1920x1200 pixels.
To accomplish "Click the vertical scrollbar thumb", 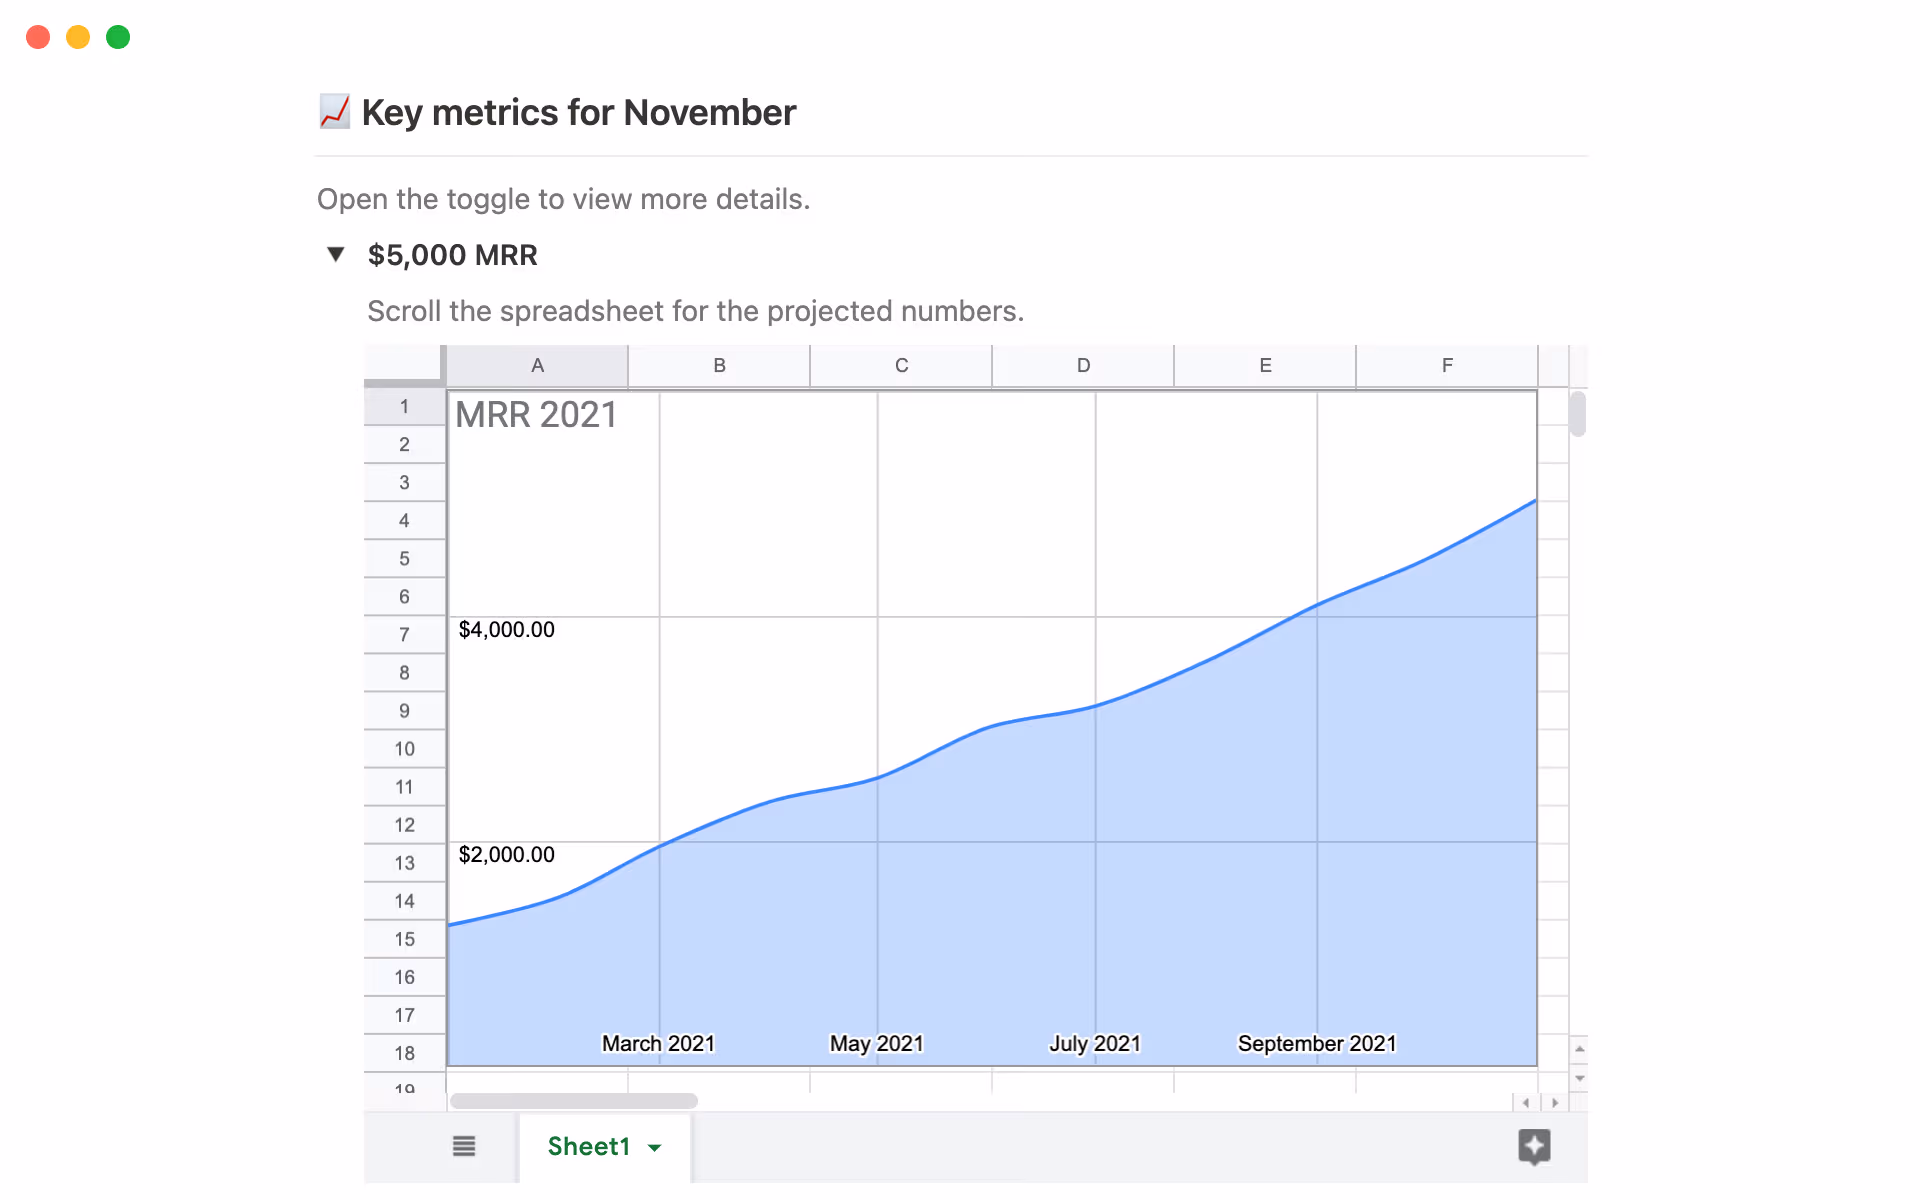I will coord(1577,414).
